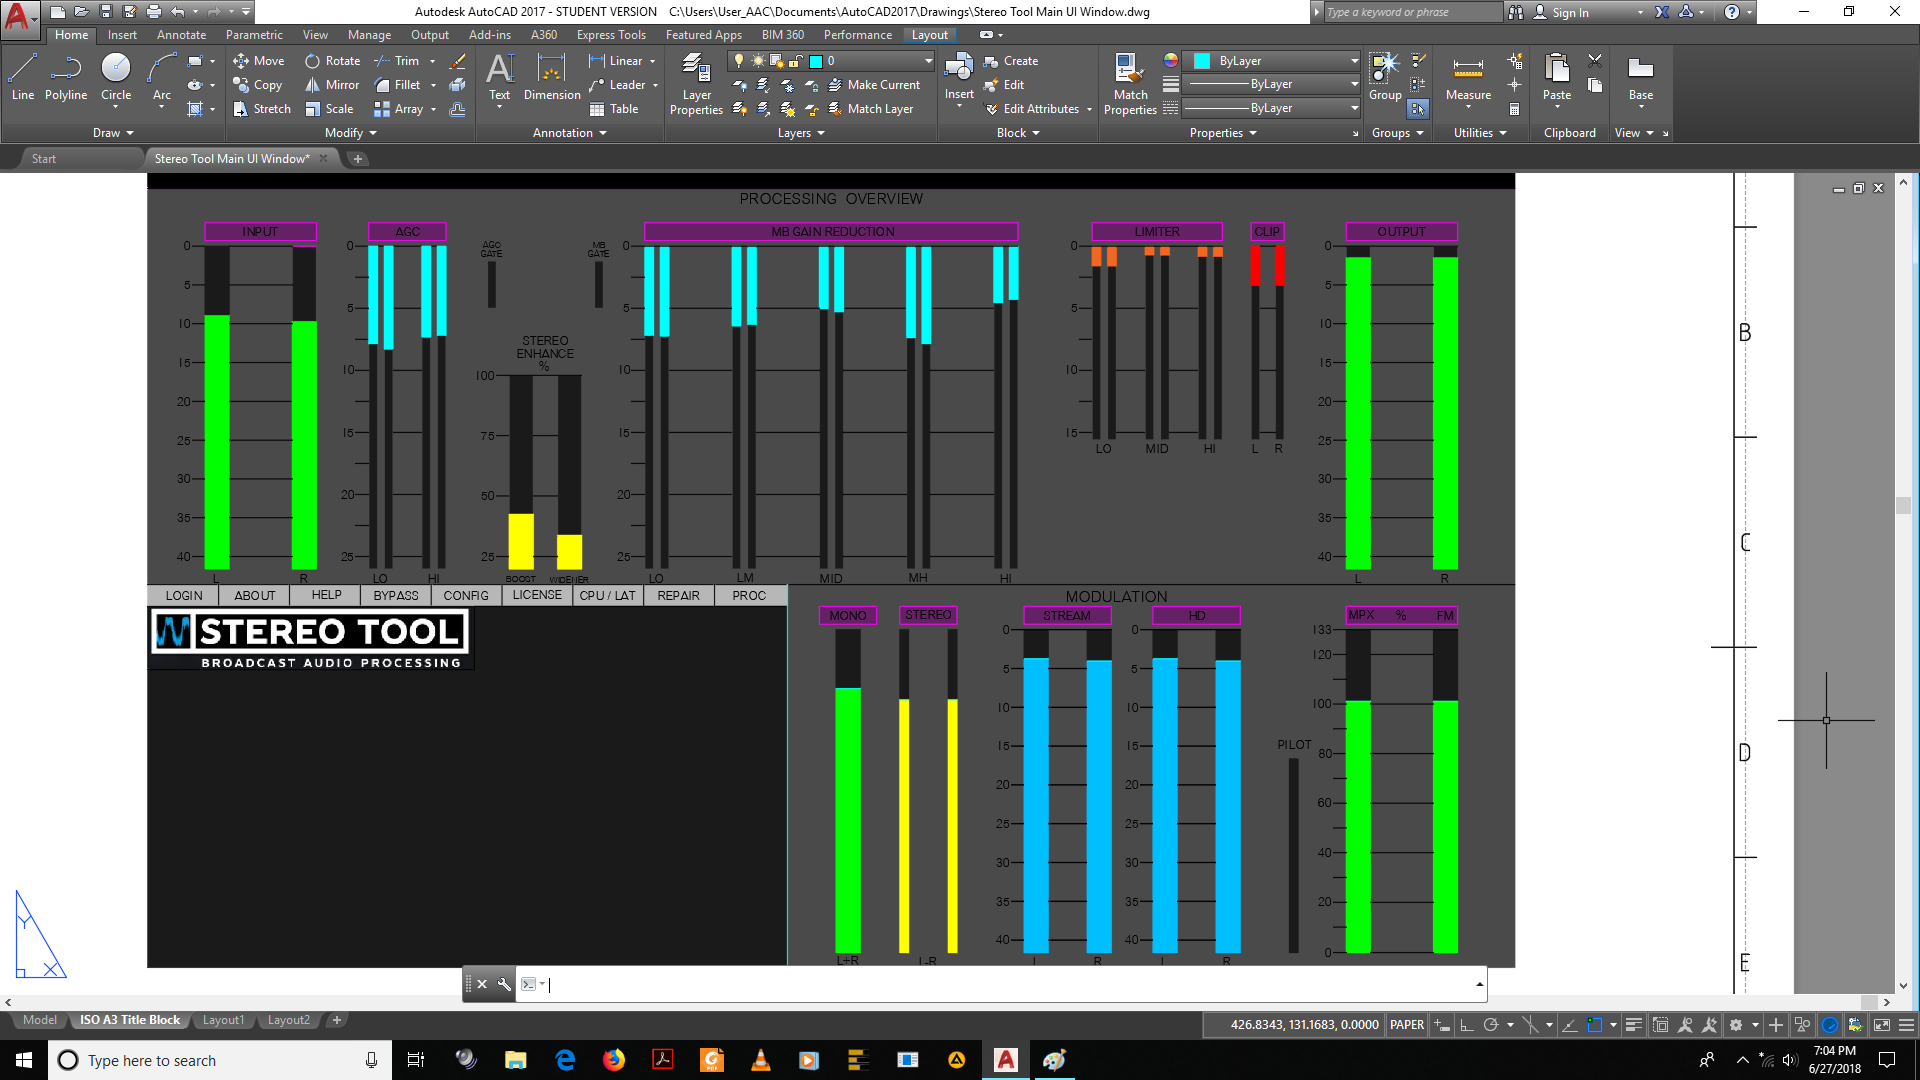Click Edit Attributes in Block panel
The height and width of the screenshot is (1080, 1920).
pos(1031,109)
